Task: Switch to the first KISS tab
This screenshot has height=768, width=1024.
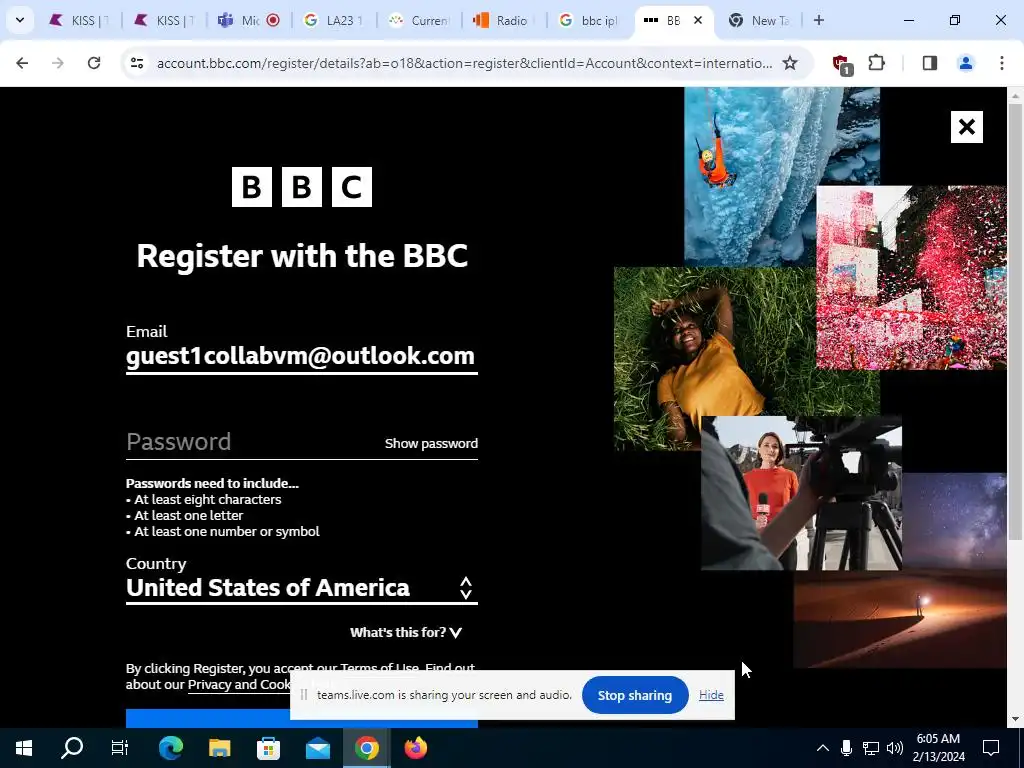Action: coord(78,20)
